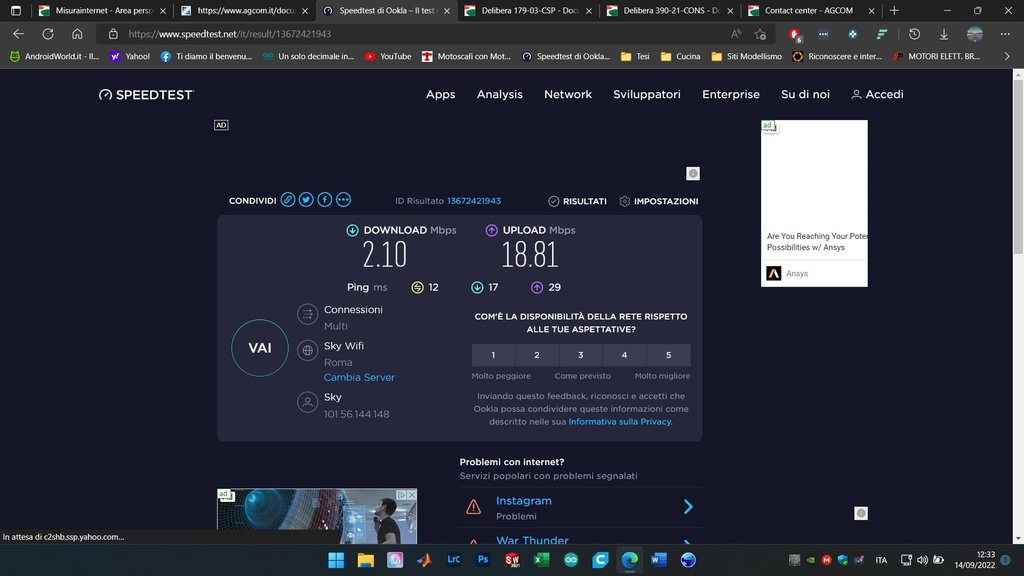Image resolution: width=1024 pixels, height=576 pixels.
Task: Open the Sviluppatori menu
Action: (647, 95)
